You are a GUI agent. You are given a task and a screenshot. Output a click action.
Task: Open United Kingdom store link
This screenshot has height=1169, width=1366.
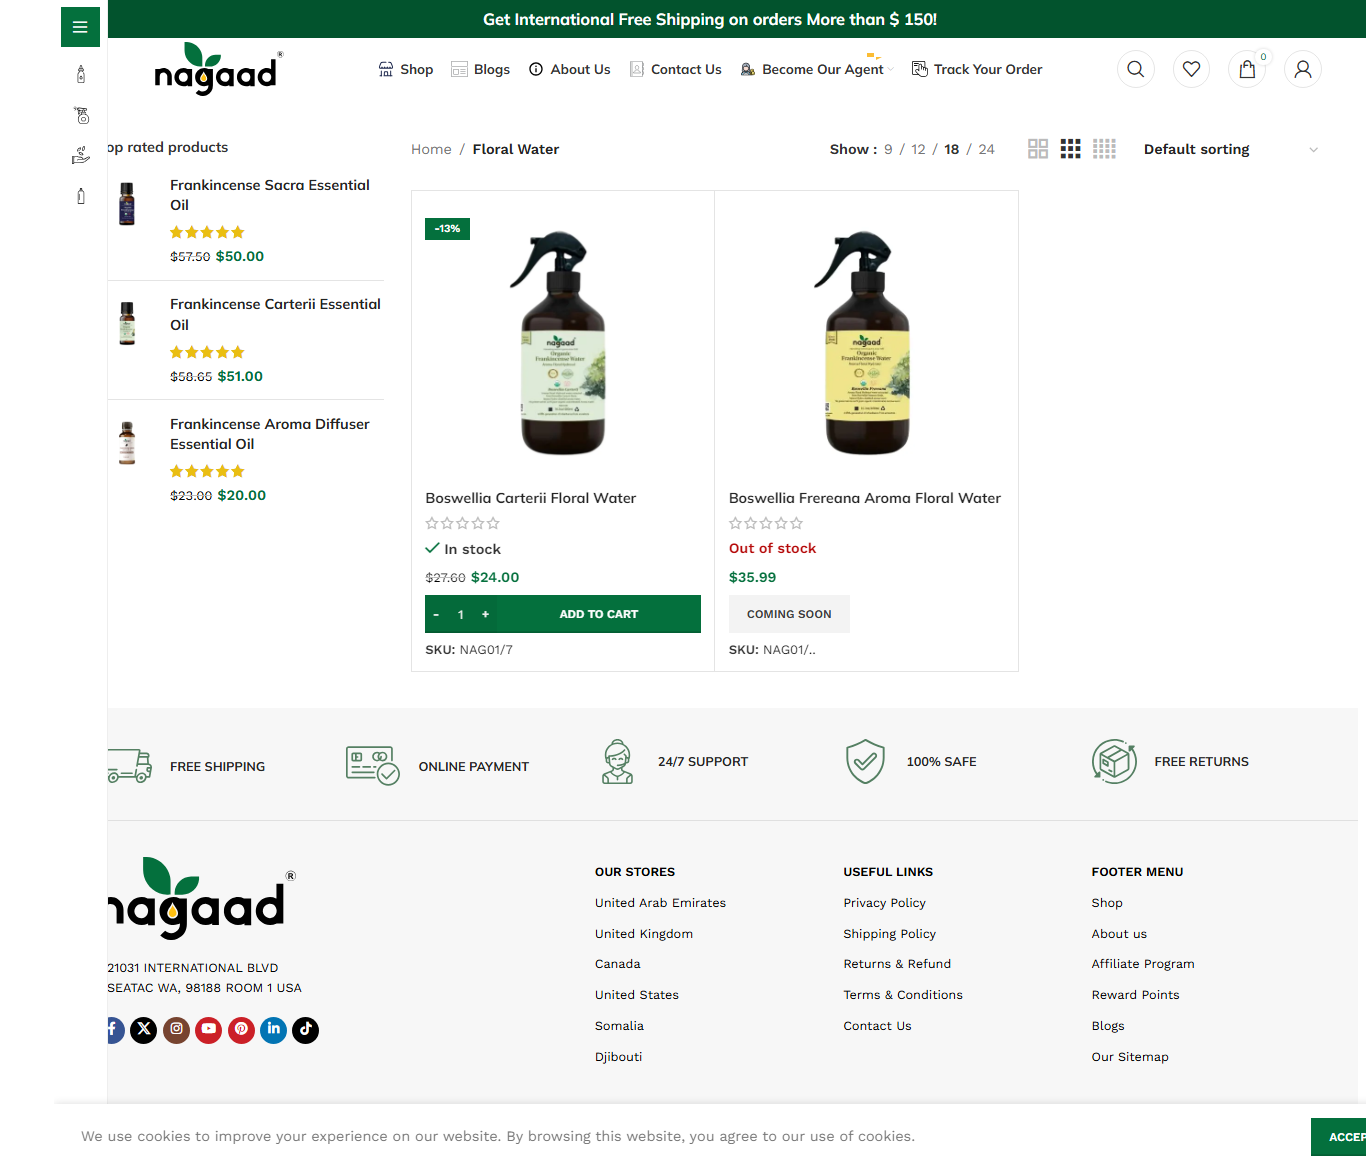(x=644, y=934)
